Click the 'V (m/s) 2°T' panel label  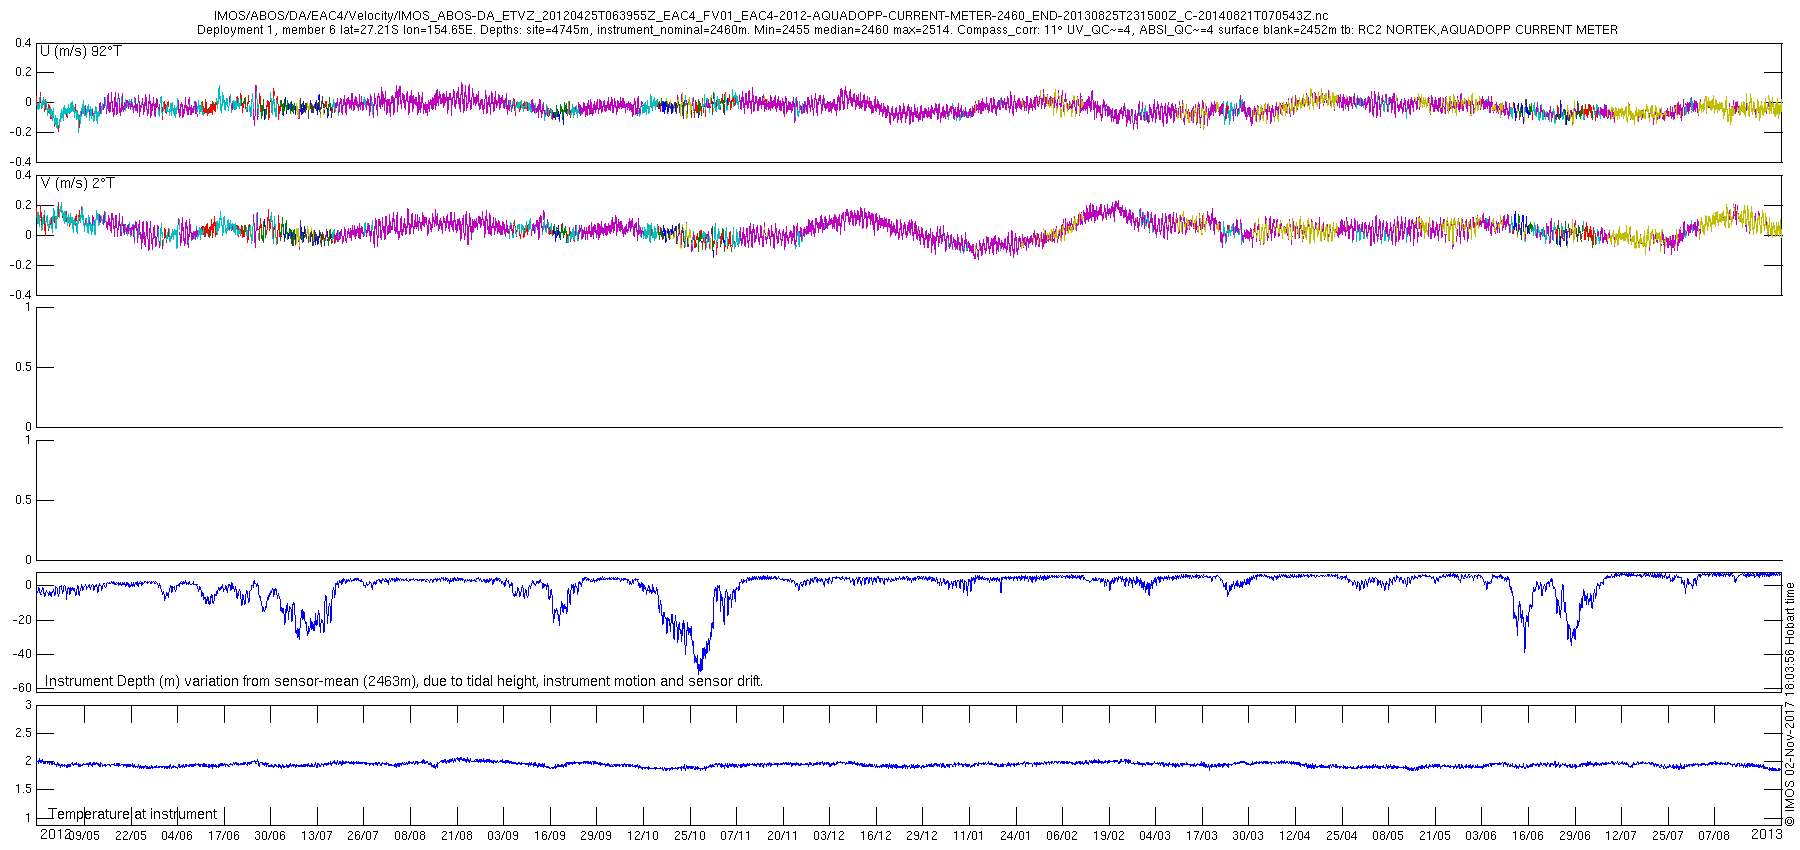point(78,183)
